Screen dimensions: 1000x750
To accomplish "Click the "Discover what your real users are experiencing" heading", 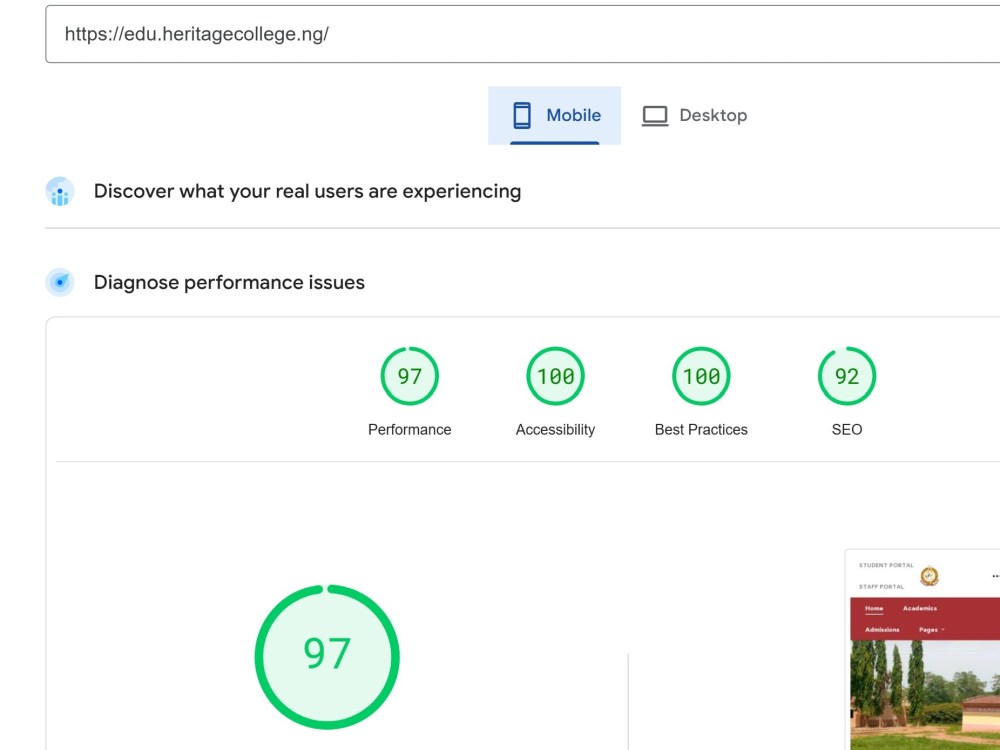I will click(x=307, y=191).
